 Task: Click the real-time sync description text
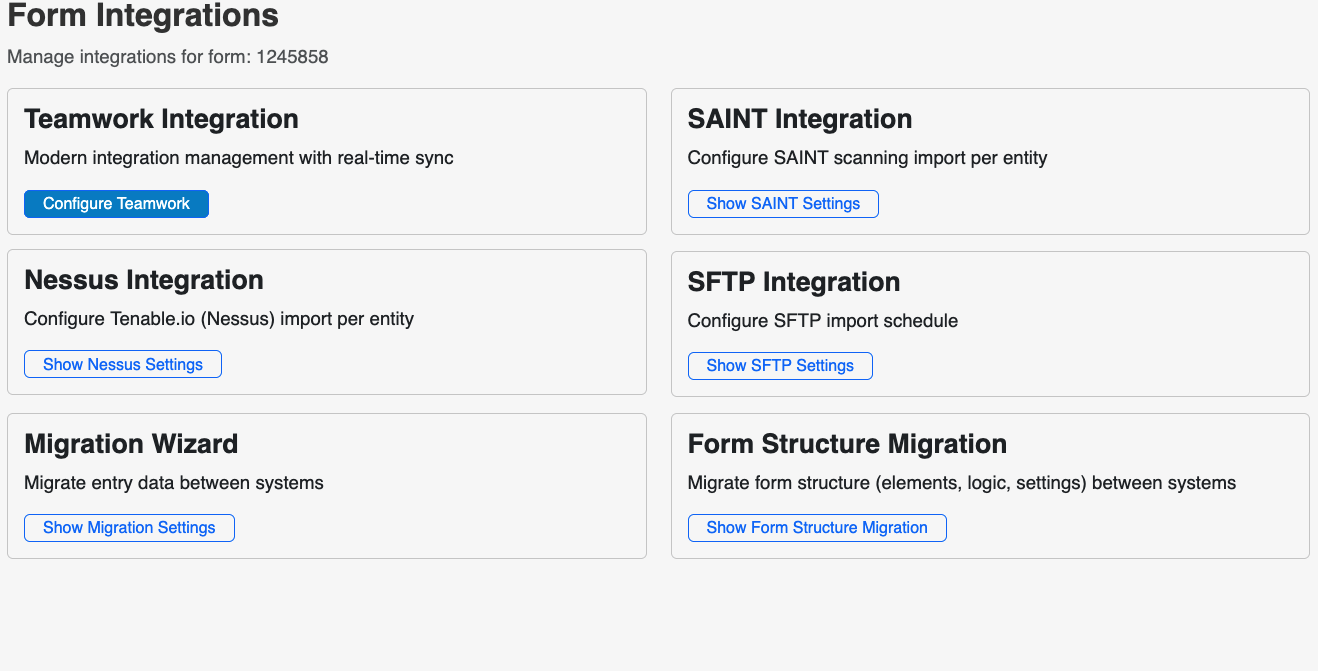click(x=239, y=158)
